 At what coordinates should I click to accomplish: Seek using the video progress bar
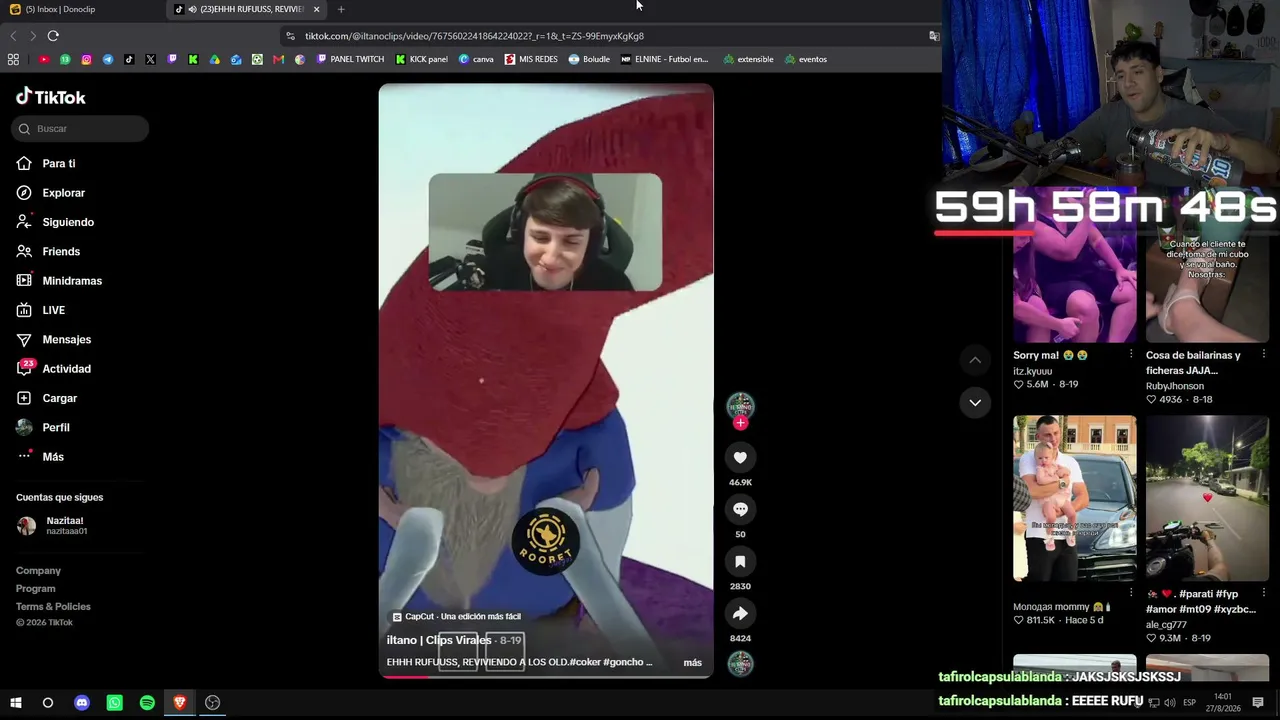click(546, 677)
